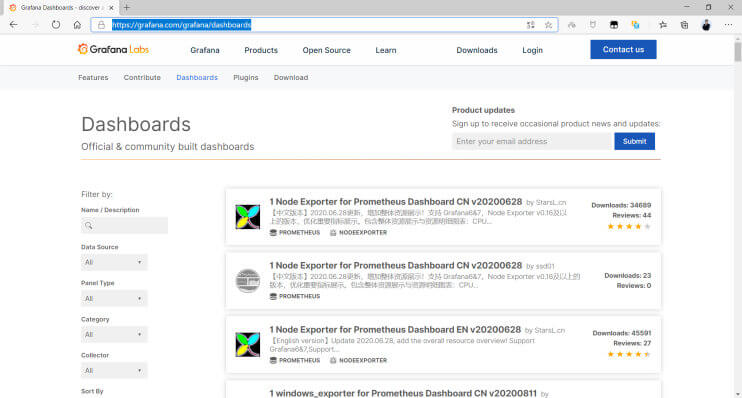Open the user profile avatar icon
Viewport: 742px width, 398px height.
point(706,25)
